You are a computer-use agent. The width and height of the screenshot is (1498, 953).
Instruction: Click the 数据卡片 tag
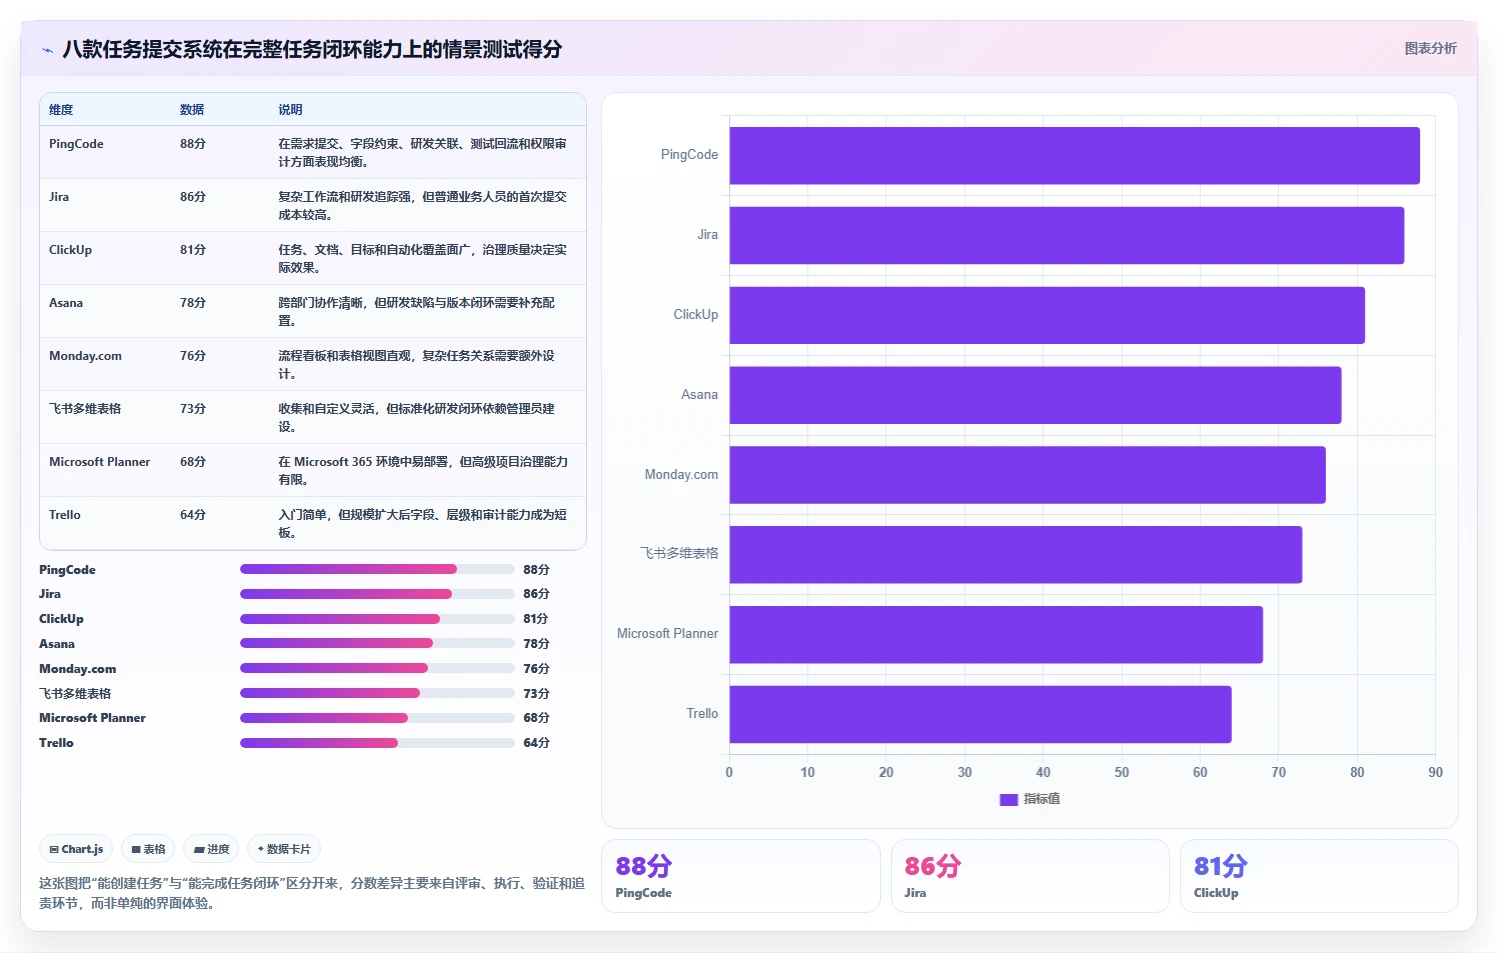coord(284,849)
